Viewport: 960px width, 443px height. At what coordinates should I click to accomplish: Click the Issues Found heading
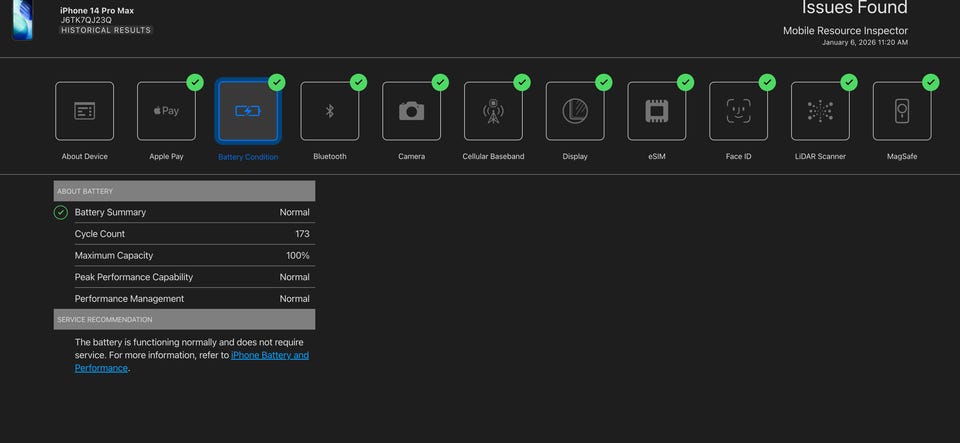[x=854, y=8]
